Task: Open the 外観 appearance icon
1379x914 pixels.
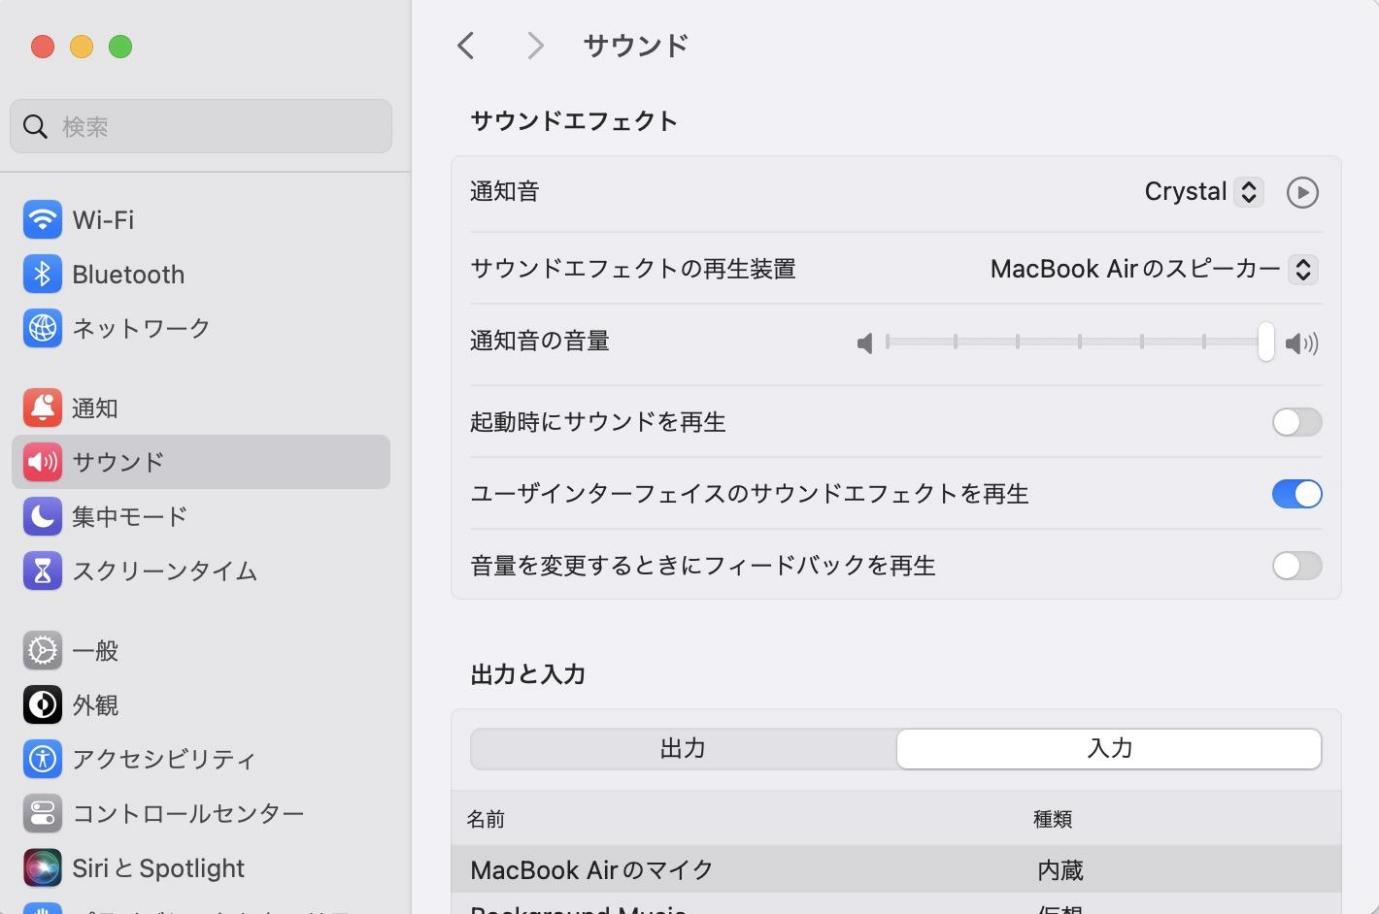Action: click(42, 705)
